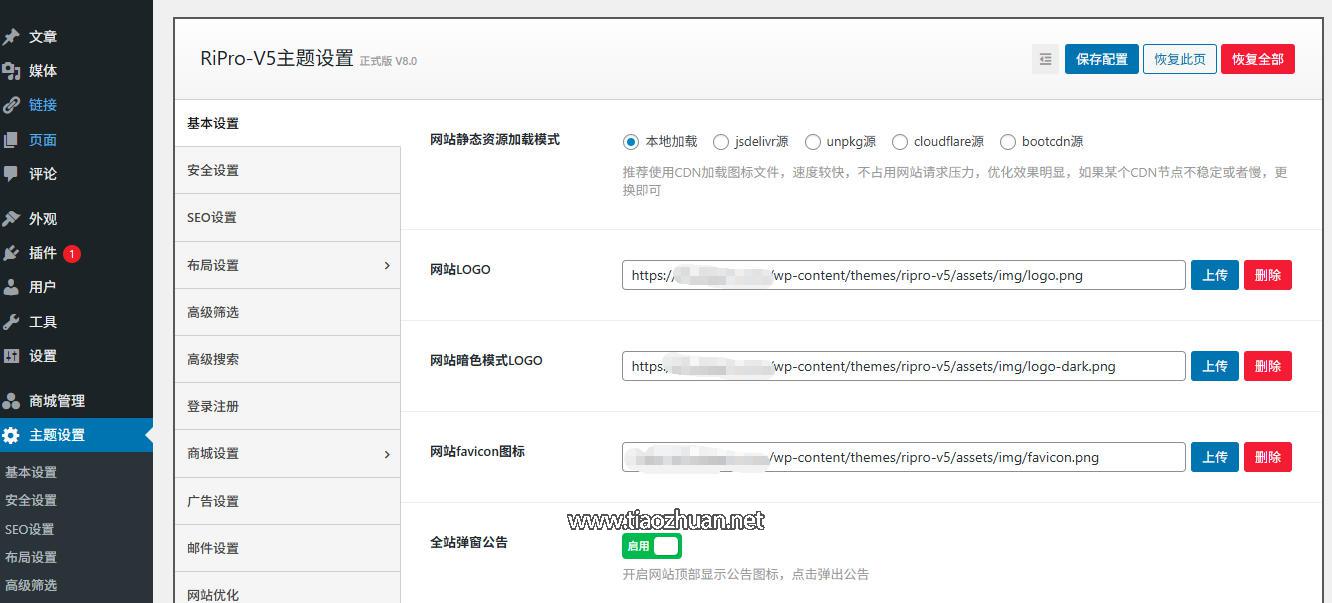This screenshot has width=1332, height=603.
Task: Switch to the 广告设置 tab
Action: [x=213, y=500]
